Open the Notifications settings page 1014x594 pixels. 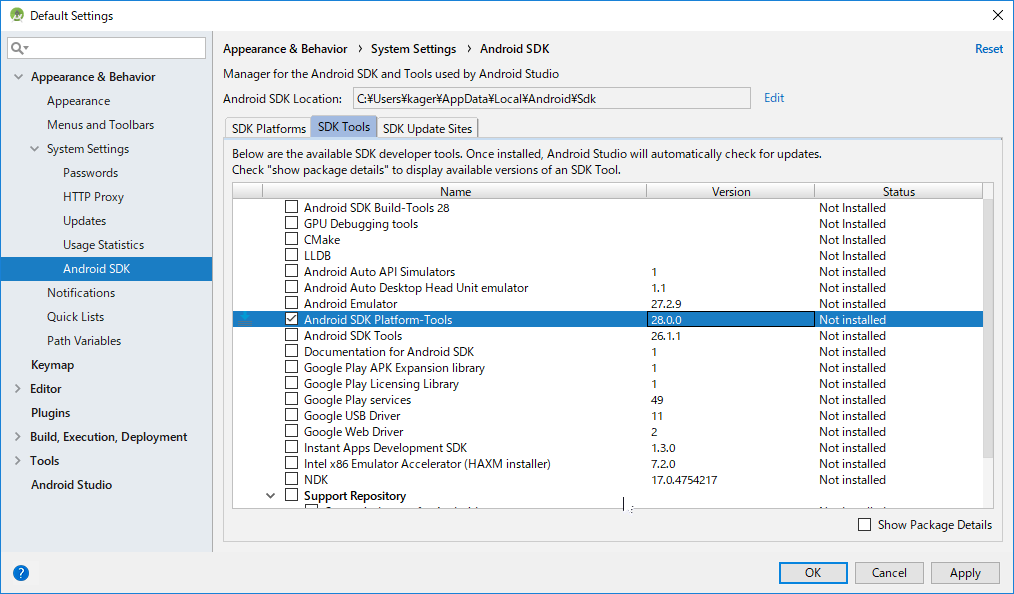tap(81, 293)
